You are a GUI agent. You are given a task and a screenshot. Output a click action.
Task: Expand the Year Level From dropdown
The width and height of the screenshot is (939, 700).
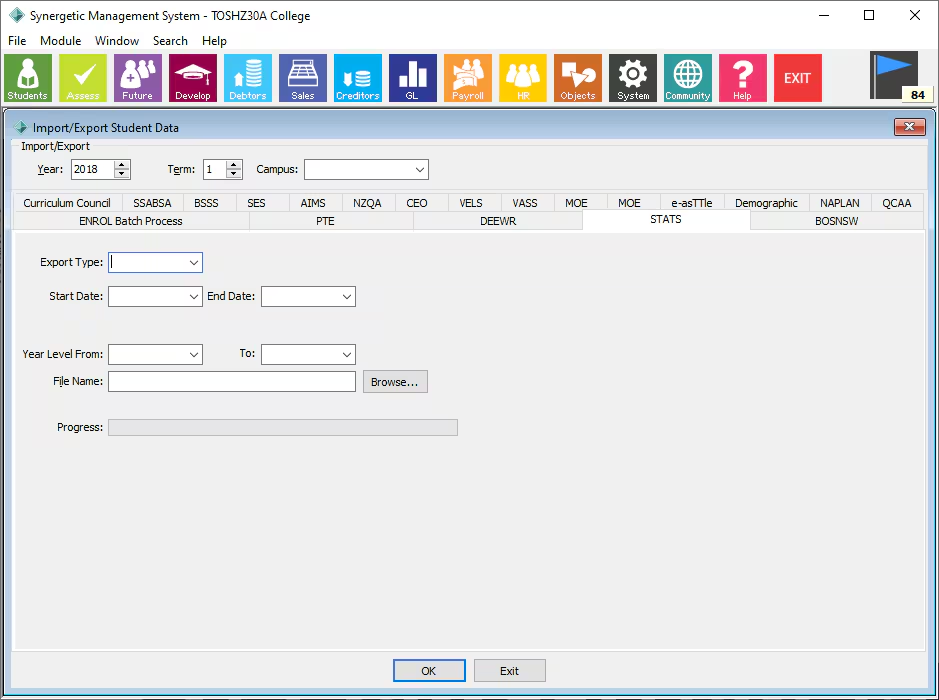point(193,354)
